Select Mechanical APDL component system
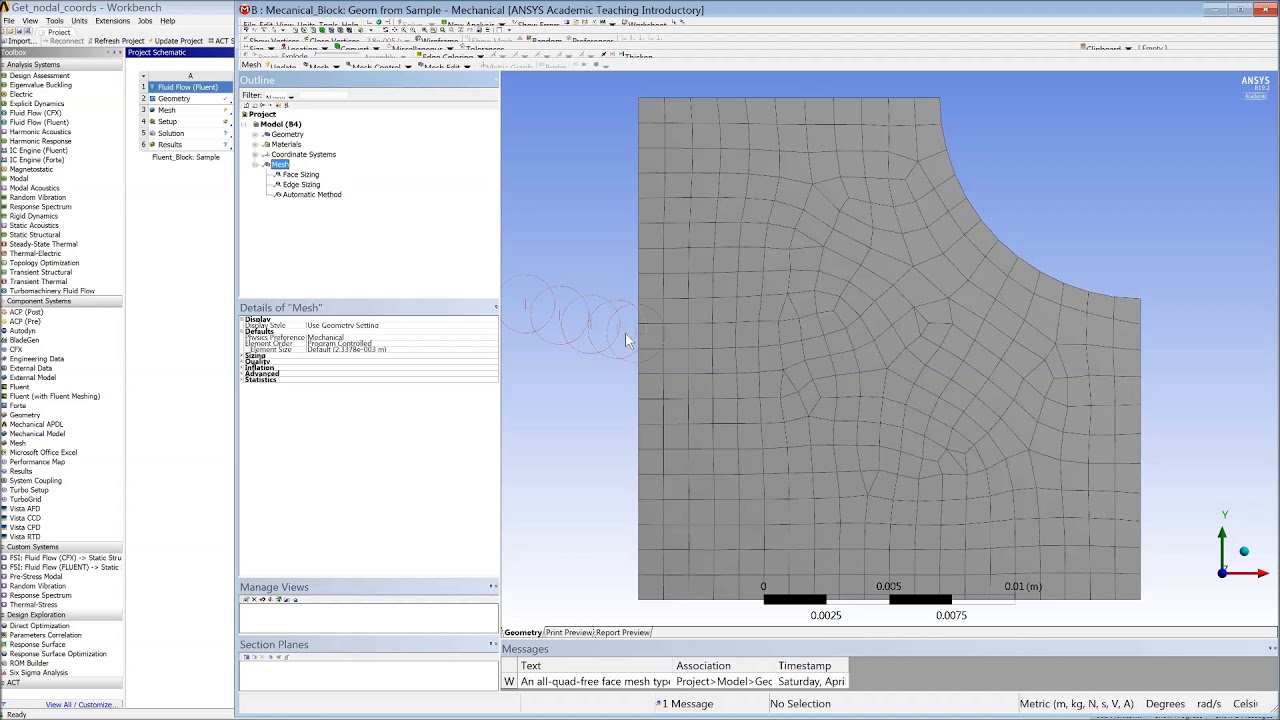1280x720 pixels. click(36, 424)
